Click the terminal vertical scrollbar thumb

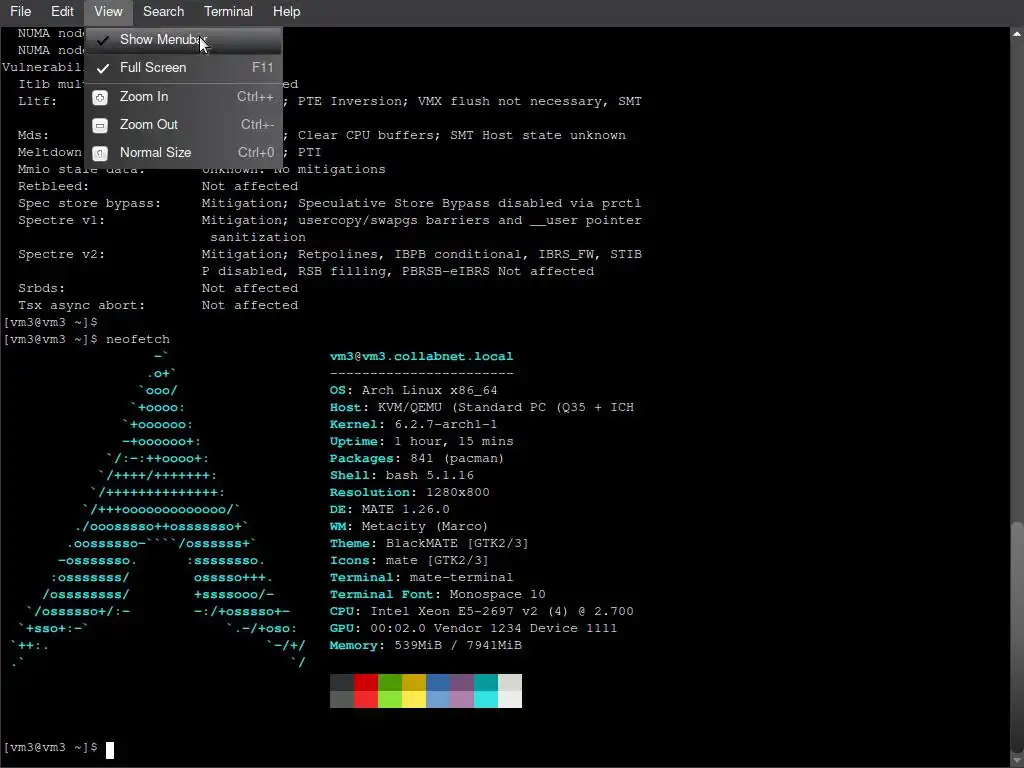click(x=1017, y=637)
